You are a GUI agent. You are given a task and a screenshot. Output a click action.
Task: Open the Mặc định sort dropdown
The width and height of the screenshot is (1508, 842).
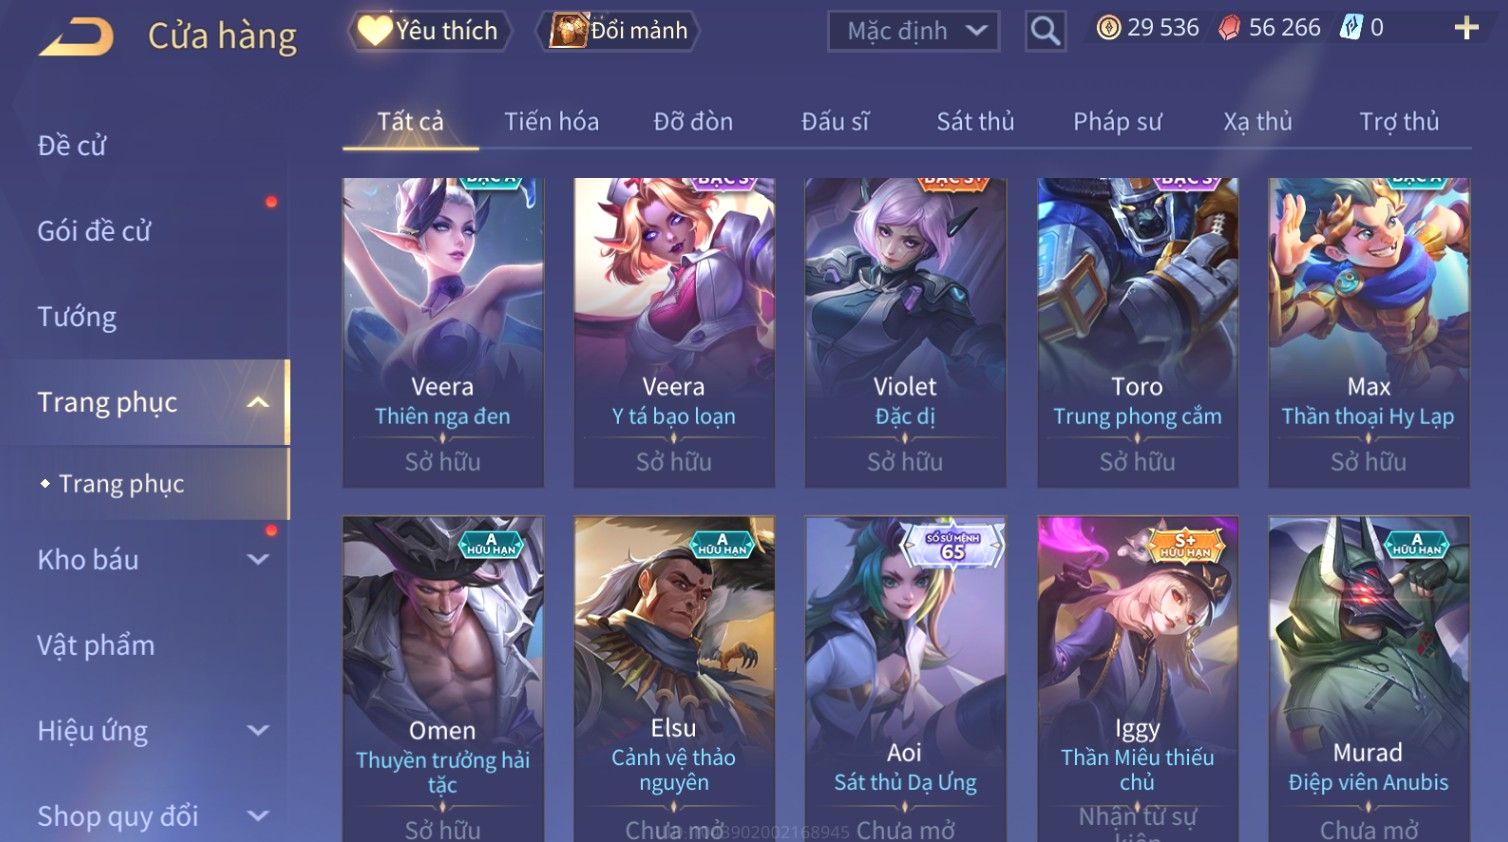[x=914, y=31]
